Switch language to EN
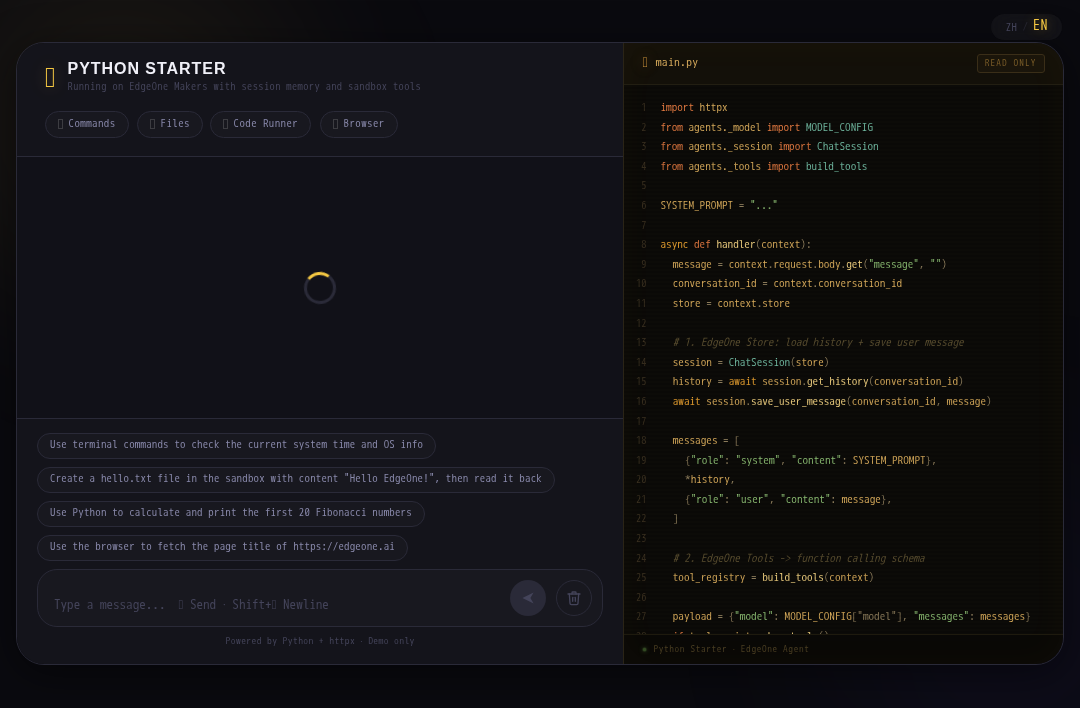This screenshot has width=1080, height=708. (1040, 25)
